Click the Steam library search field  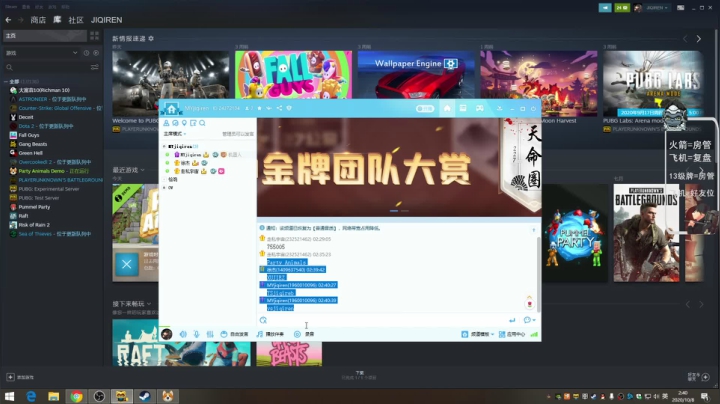point(46,67)
